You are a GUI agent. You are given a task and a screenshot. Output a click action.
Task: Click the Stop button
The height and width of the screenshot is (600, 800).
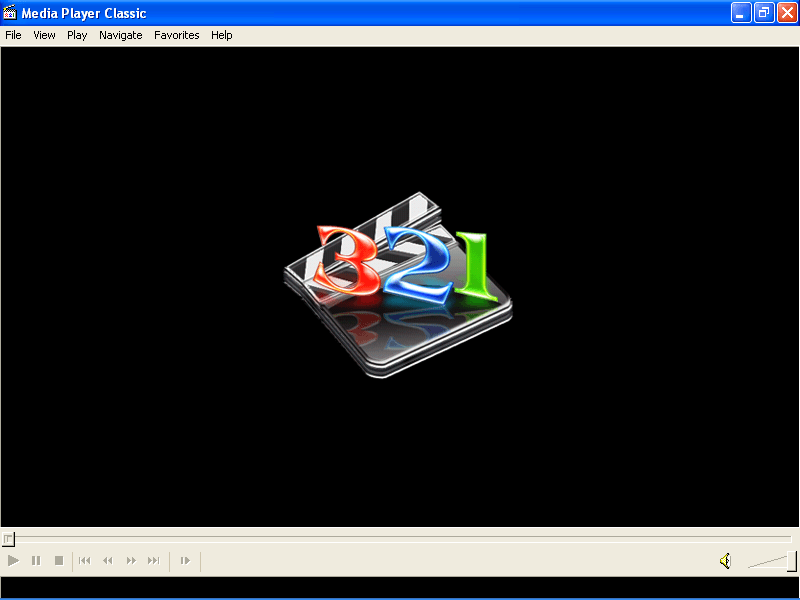[59, 561]
